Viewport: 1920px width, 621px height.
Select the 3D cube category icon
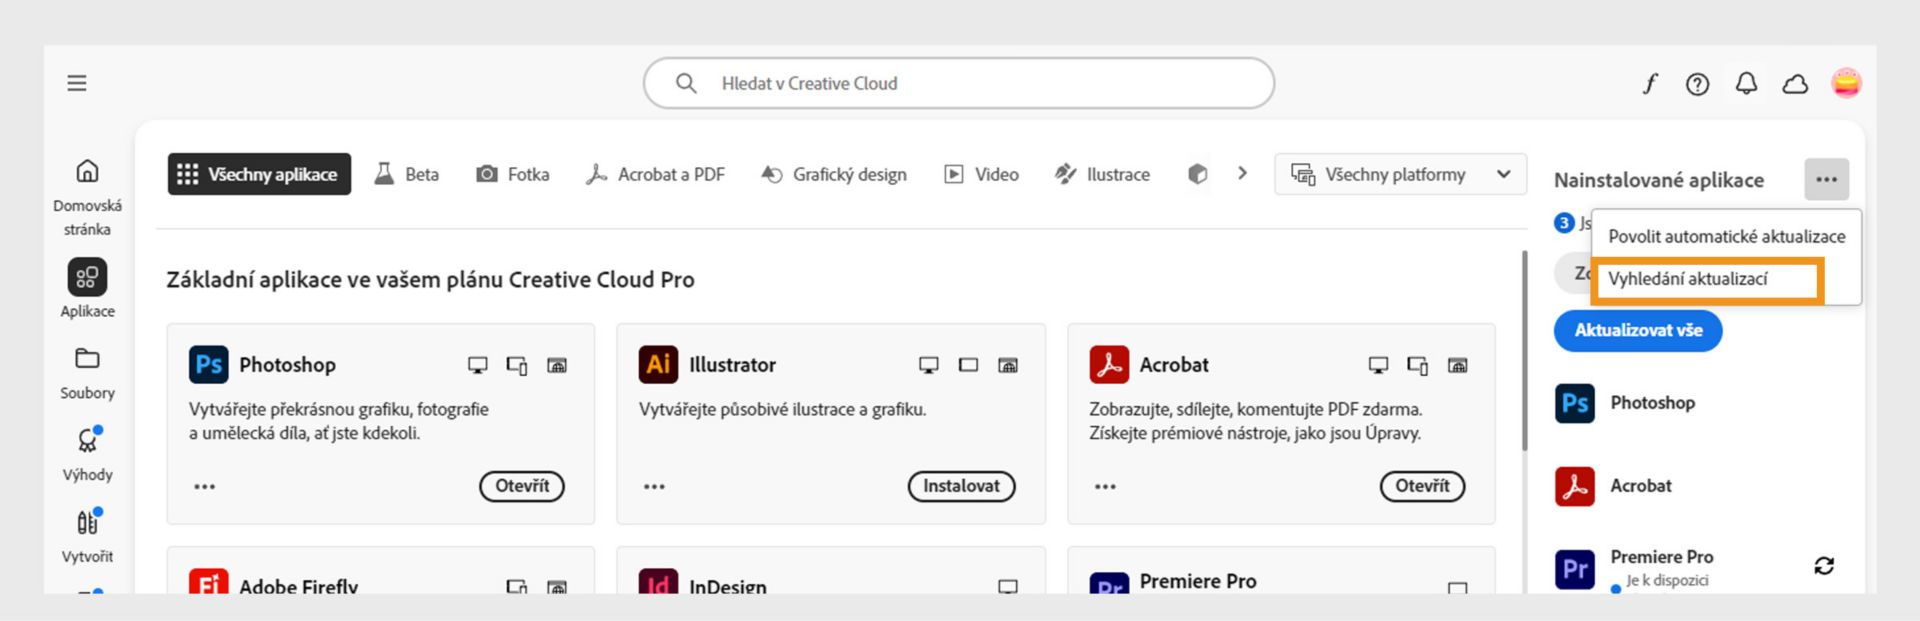(1197, 174)
